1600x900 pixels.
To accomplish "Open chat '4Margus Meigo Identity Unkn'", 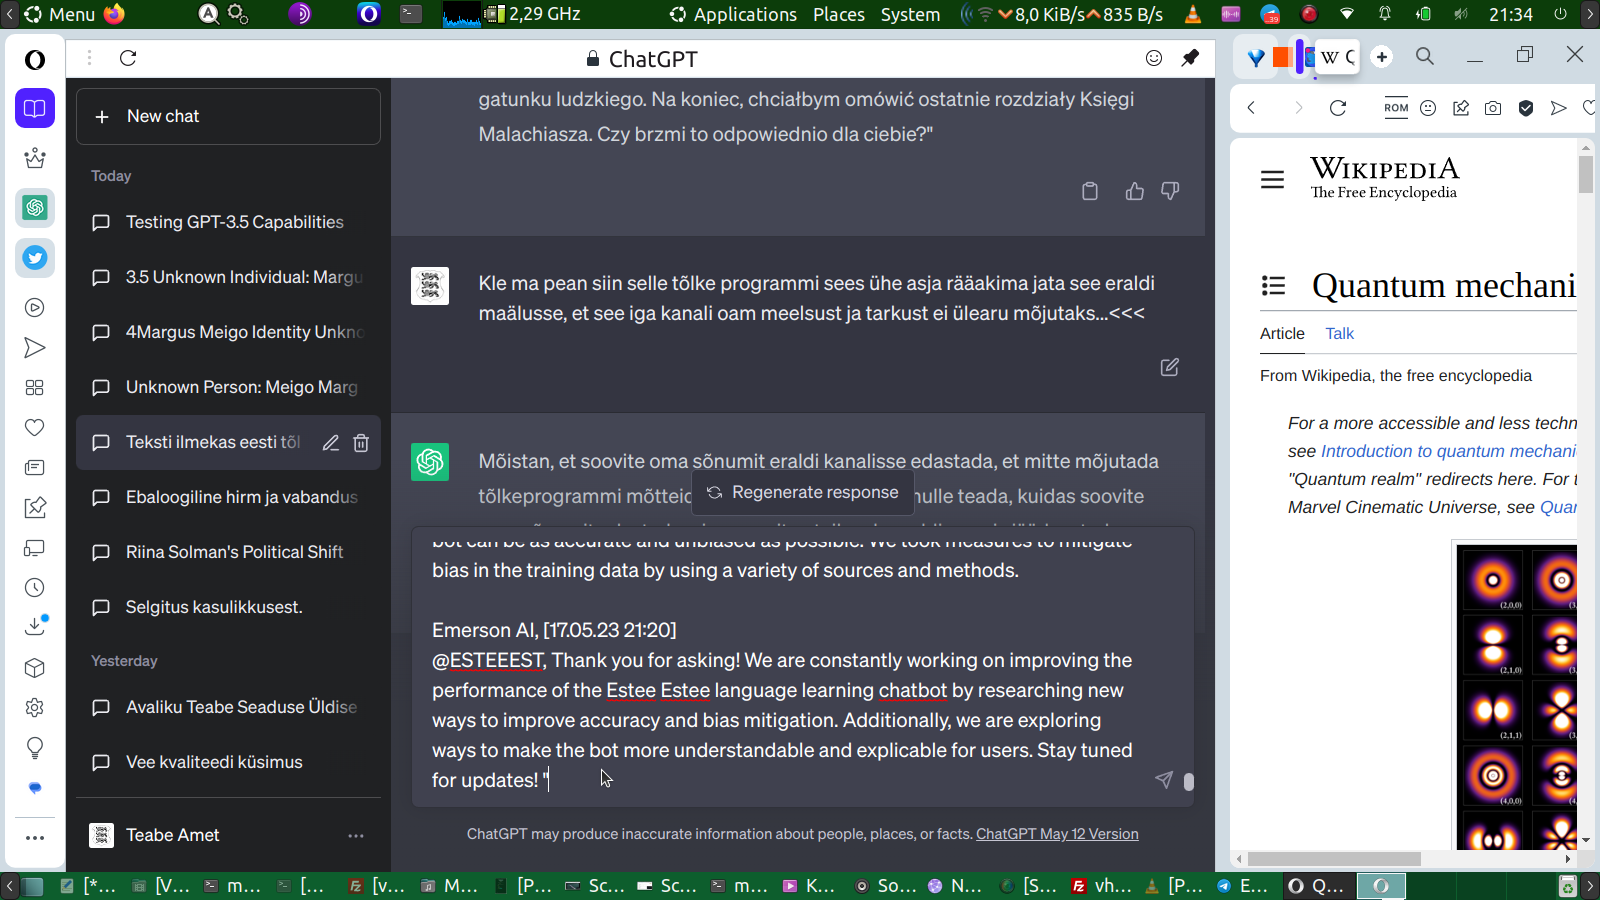I will click(x=228, y=332).
